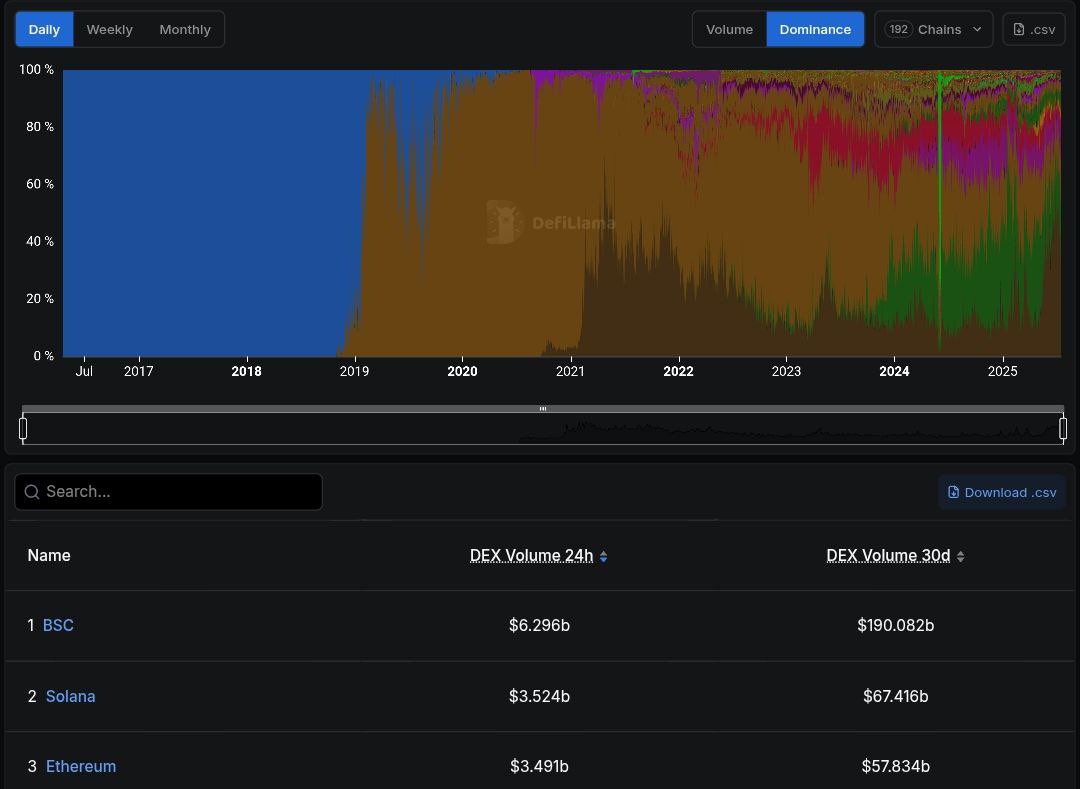Image resolution: width=1080 pixels, height=789 pixels.
Task: Click Ethereum 24h volume $3.491b
Action: (x=539, y=766)
